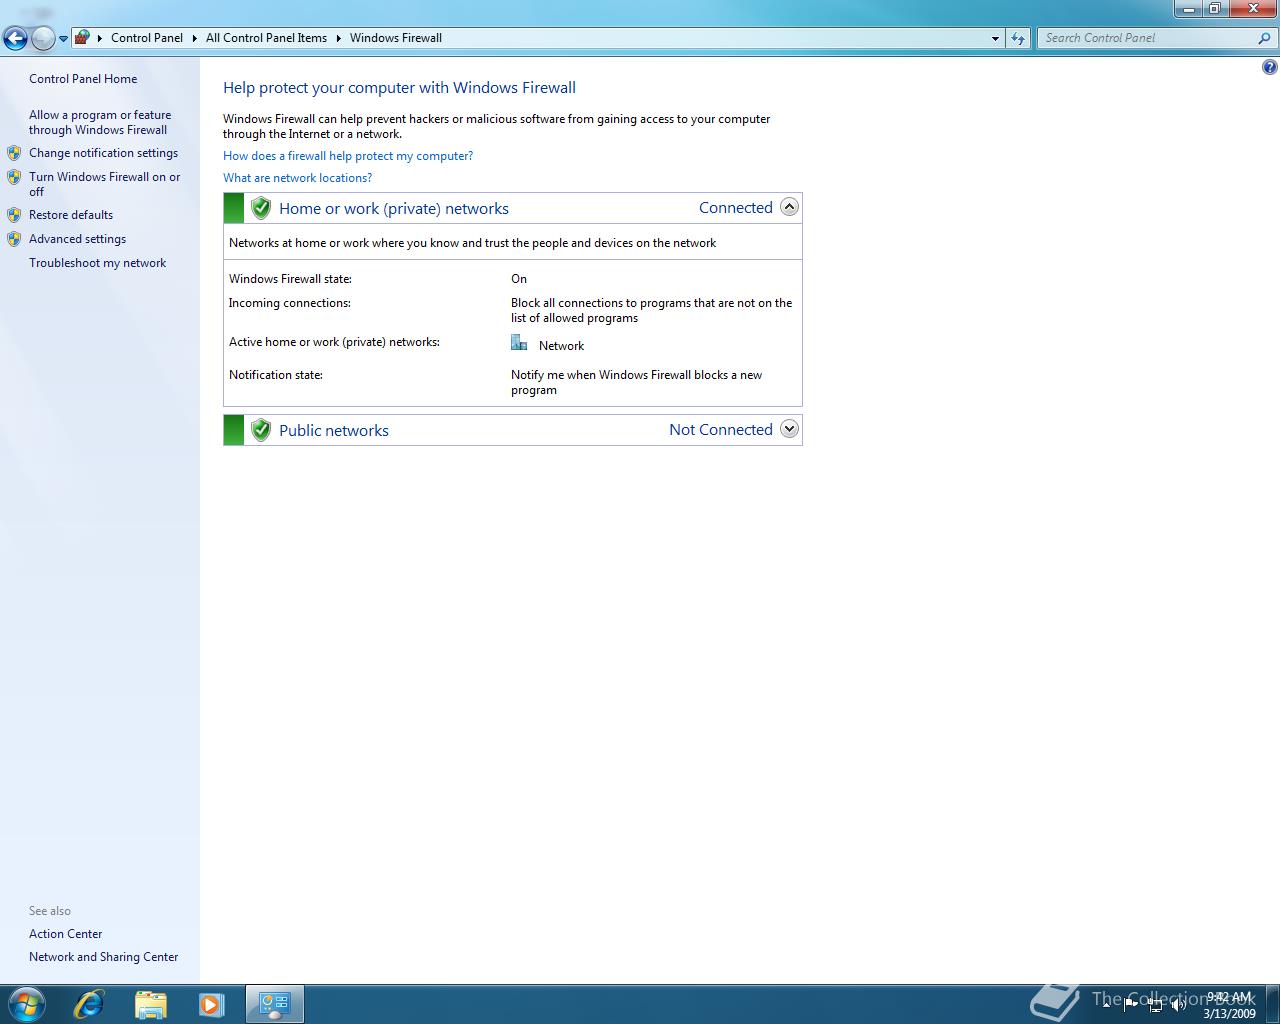Click the Control Panel taskbar button
1280x1024 pixels.
click(275, 1004)
